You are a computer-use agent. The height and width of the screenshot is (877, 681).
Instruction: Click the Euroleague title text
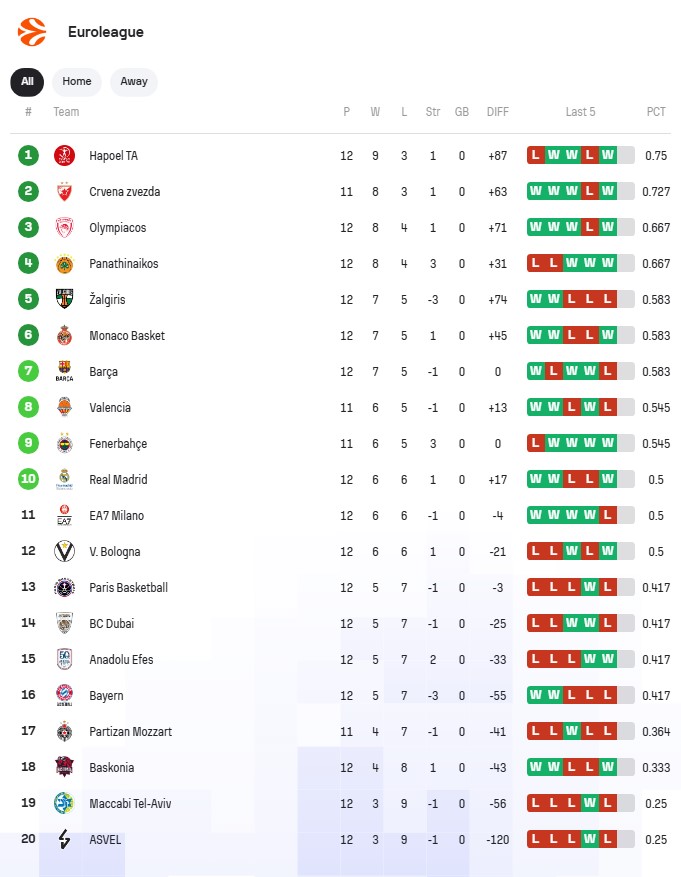(106, 32)
